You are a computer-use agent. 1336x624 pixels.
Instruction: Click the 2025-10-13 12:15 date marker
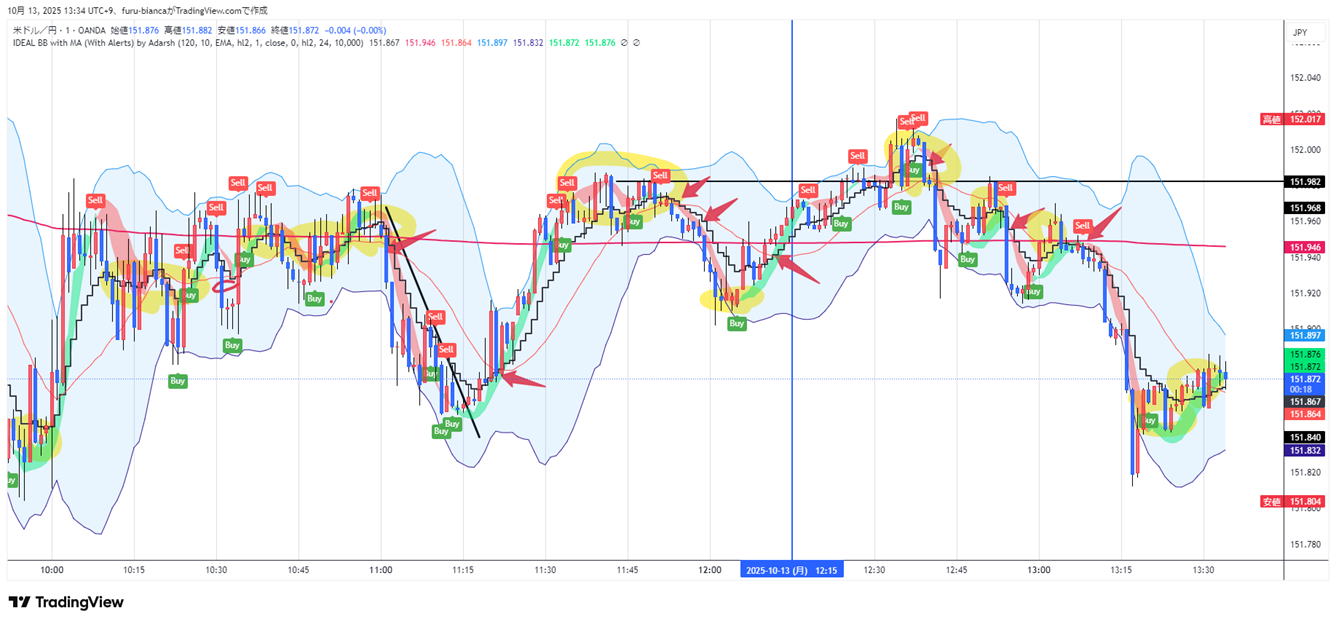(791, 569)
